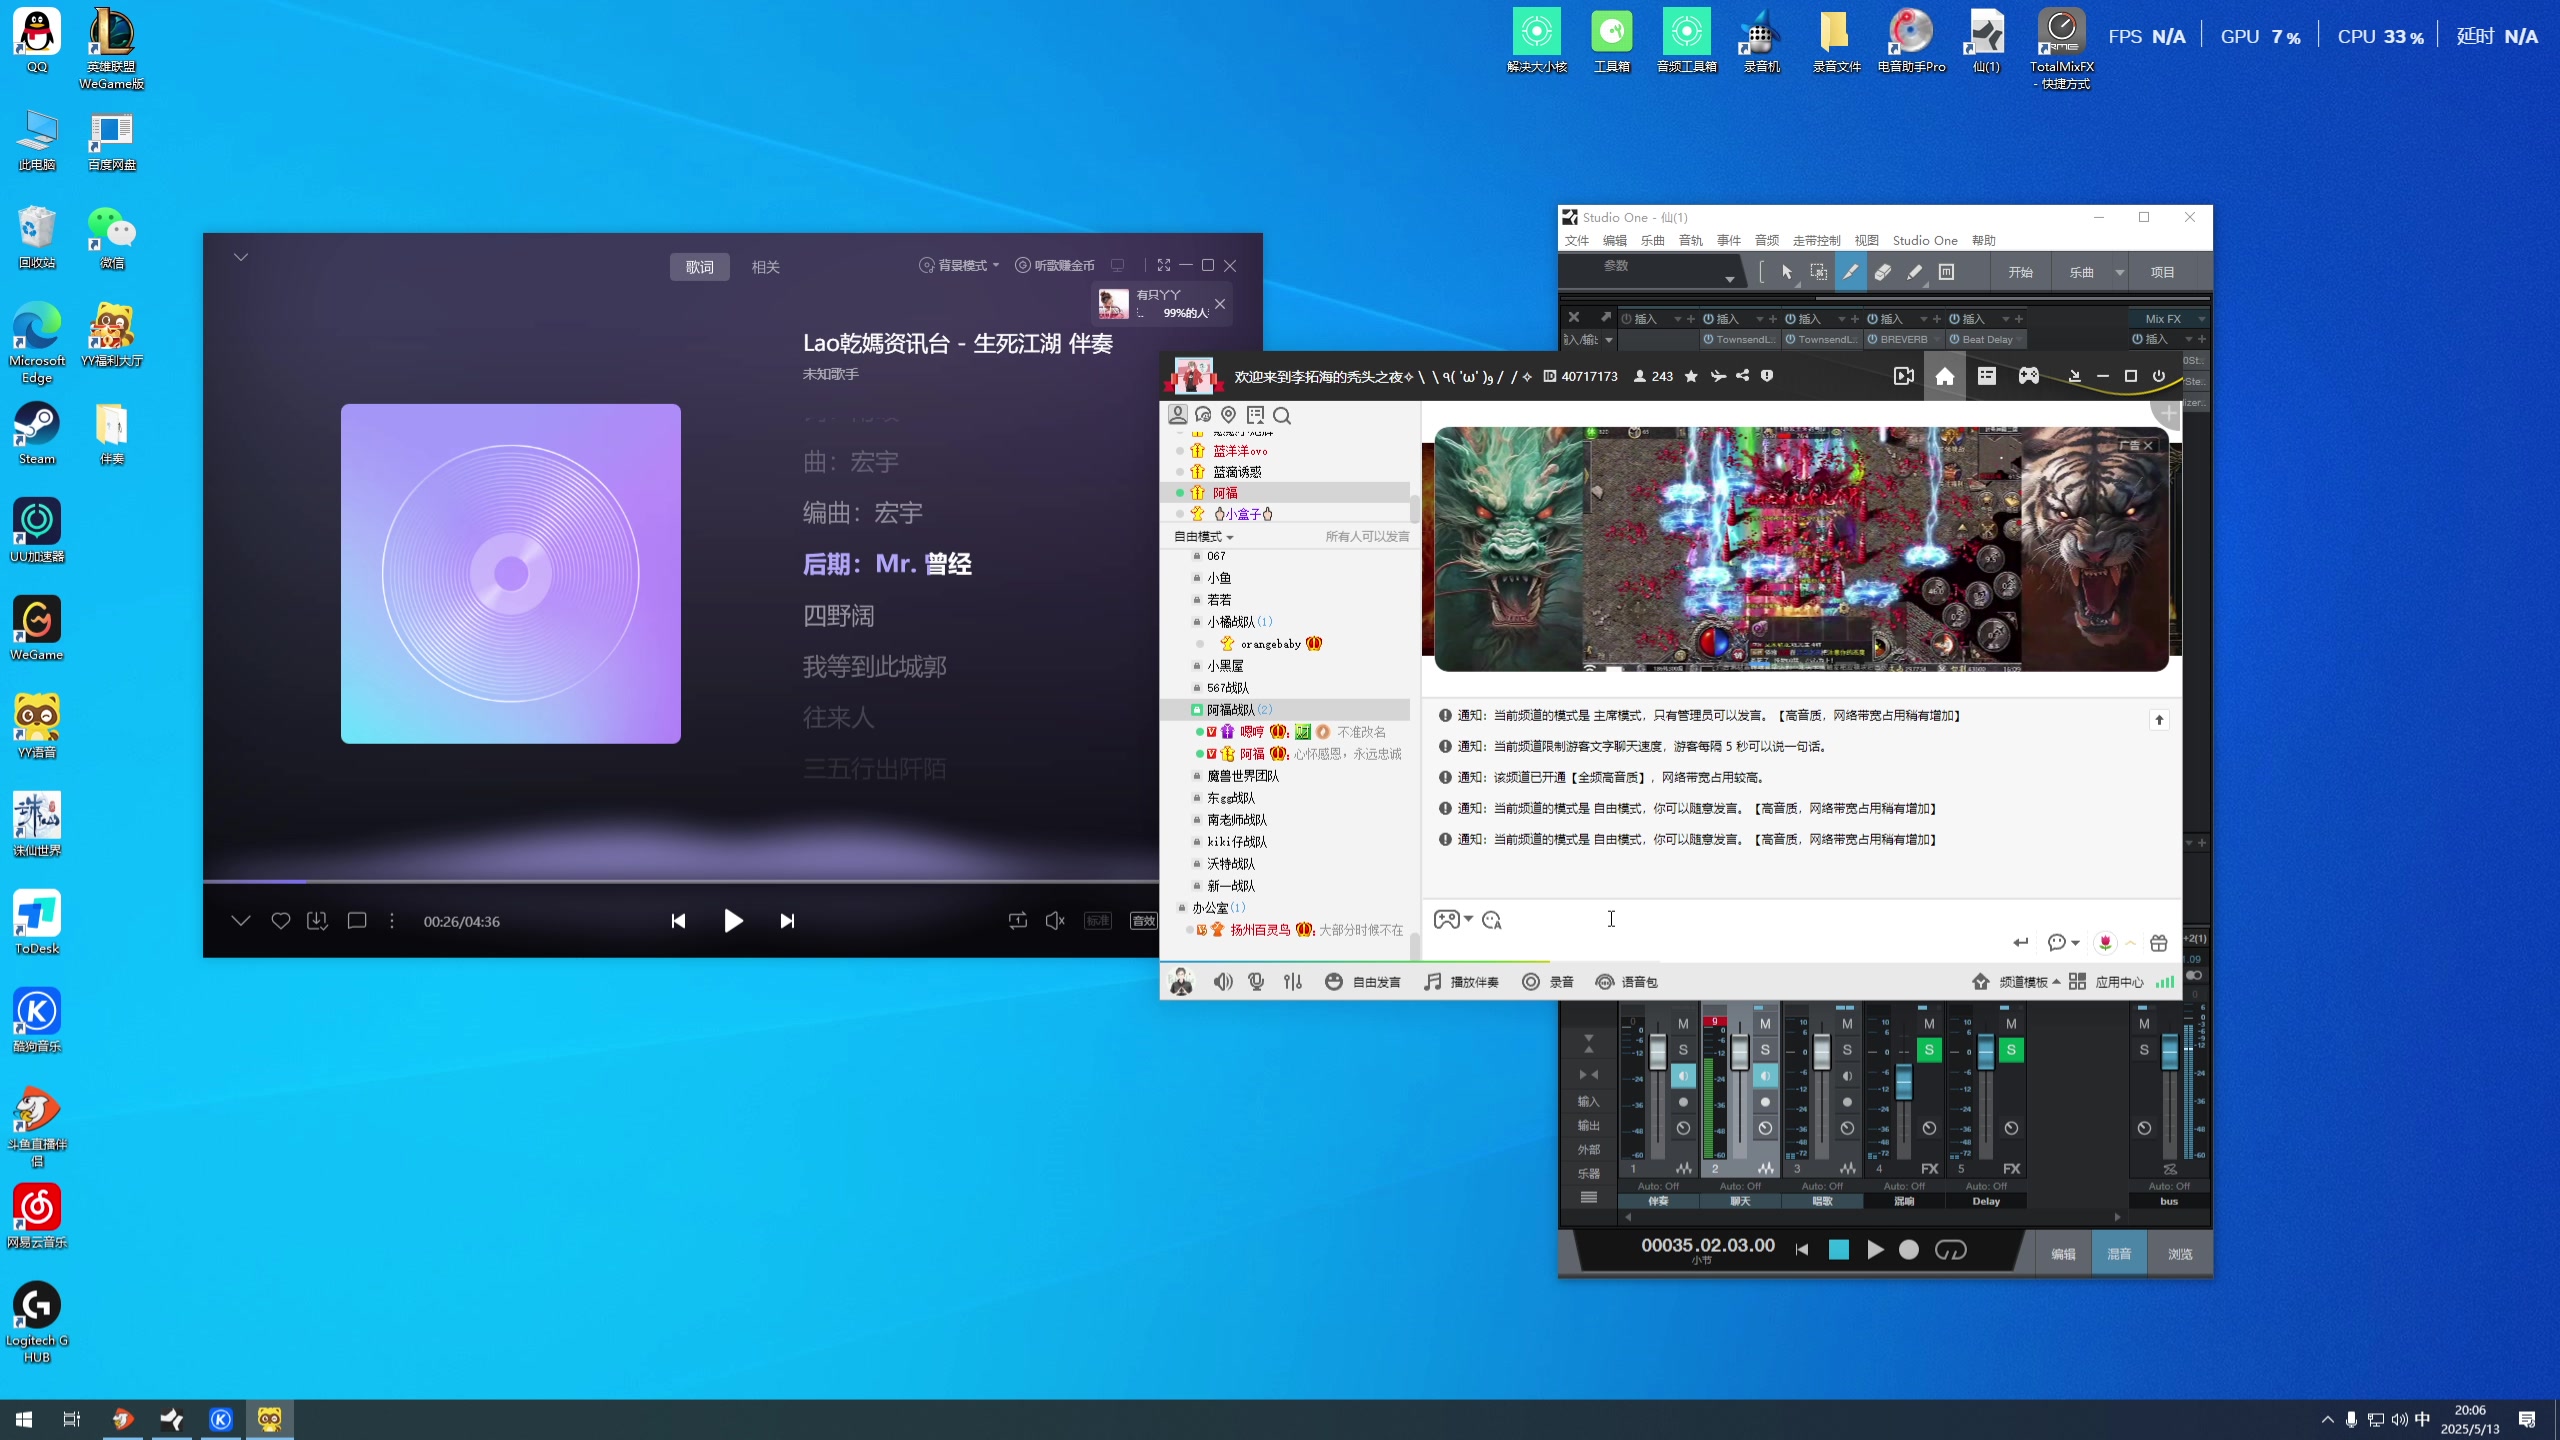
Task: Expand the 乐曲 dropdown arrow in Studio One
Action: point(2119,273)
